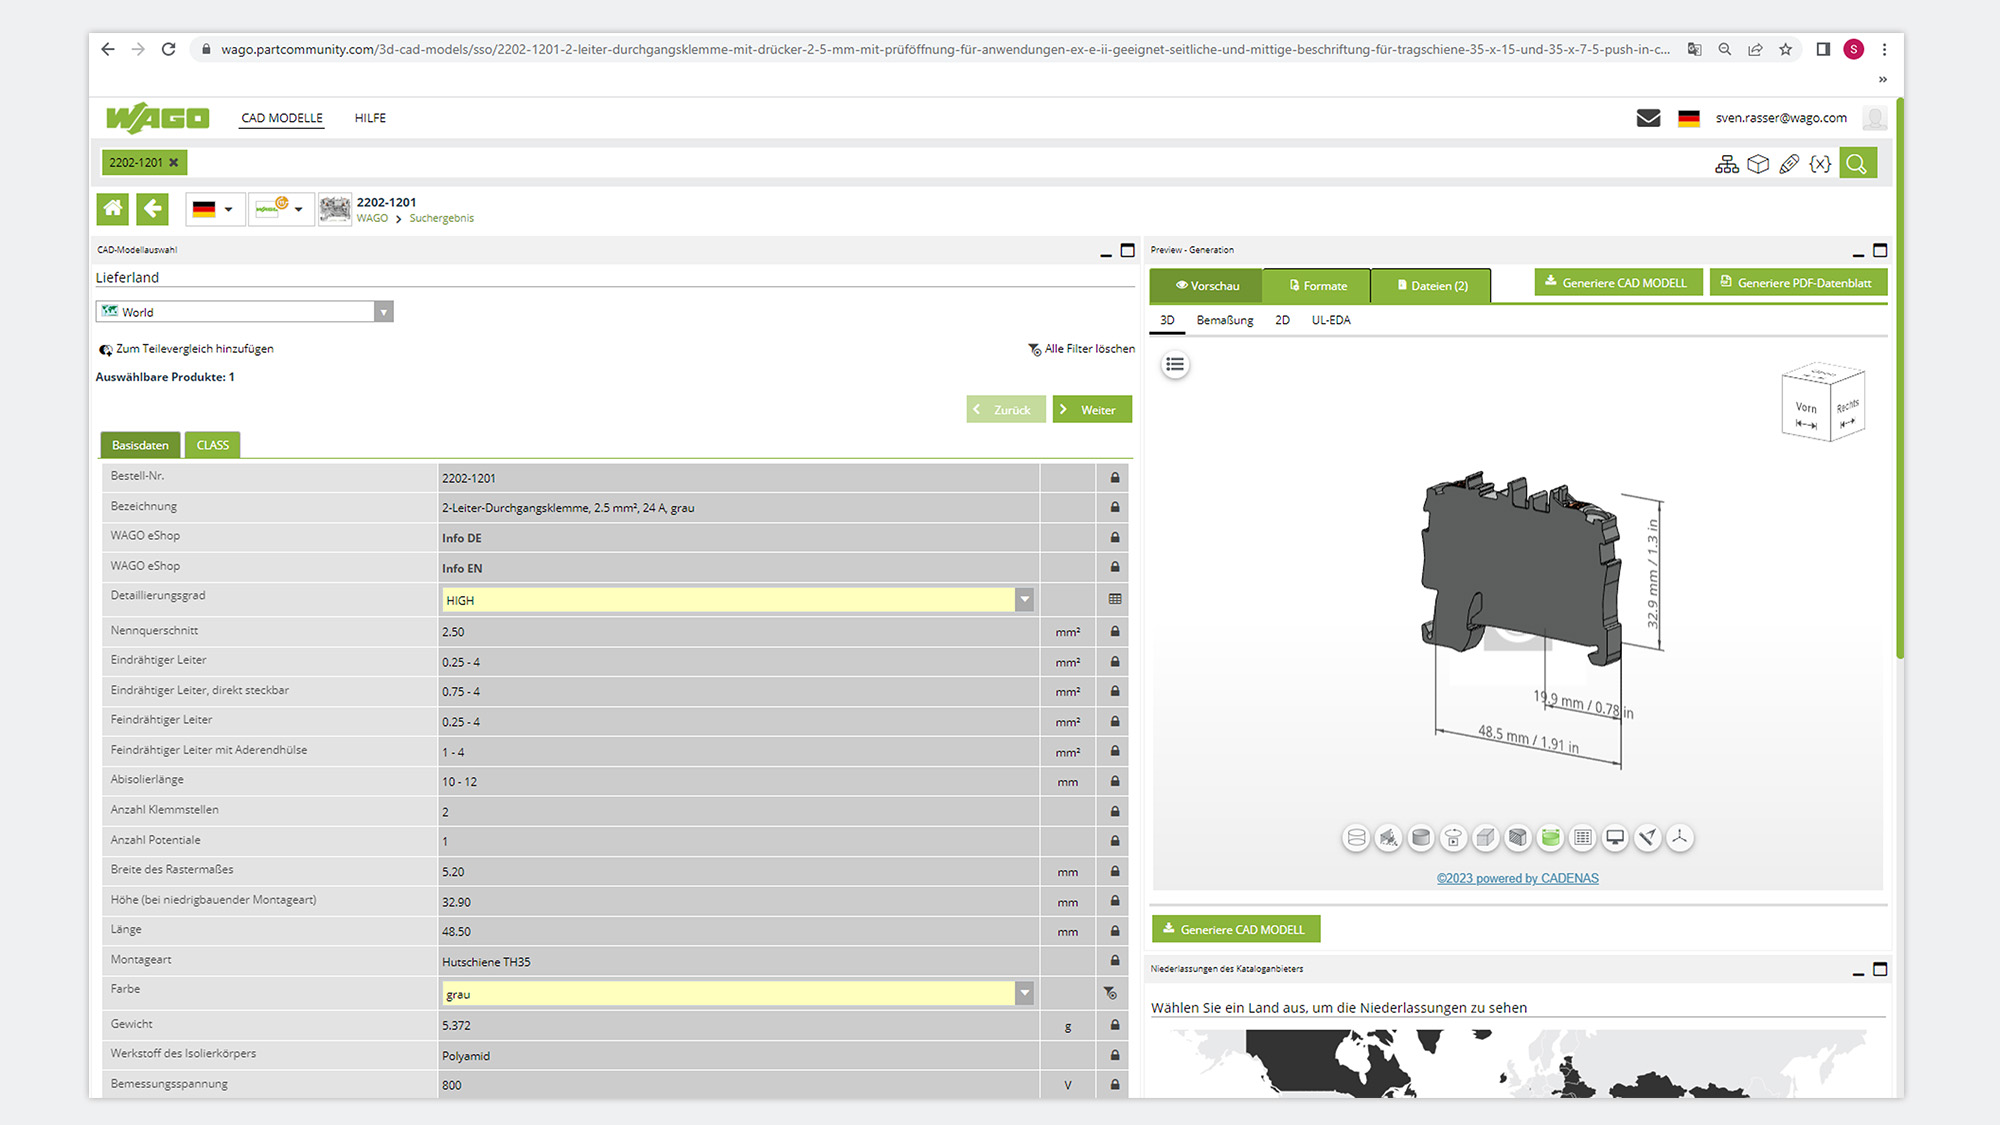Switch to the UL-EDA tab
Screen dimensions: 2000x1125
click(1331, 320)
